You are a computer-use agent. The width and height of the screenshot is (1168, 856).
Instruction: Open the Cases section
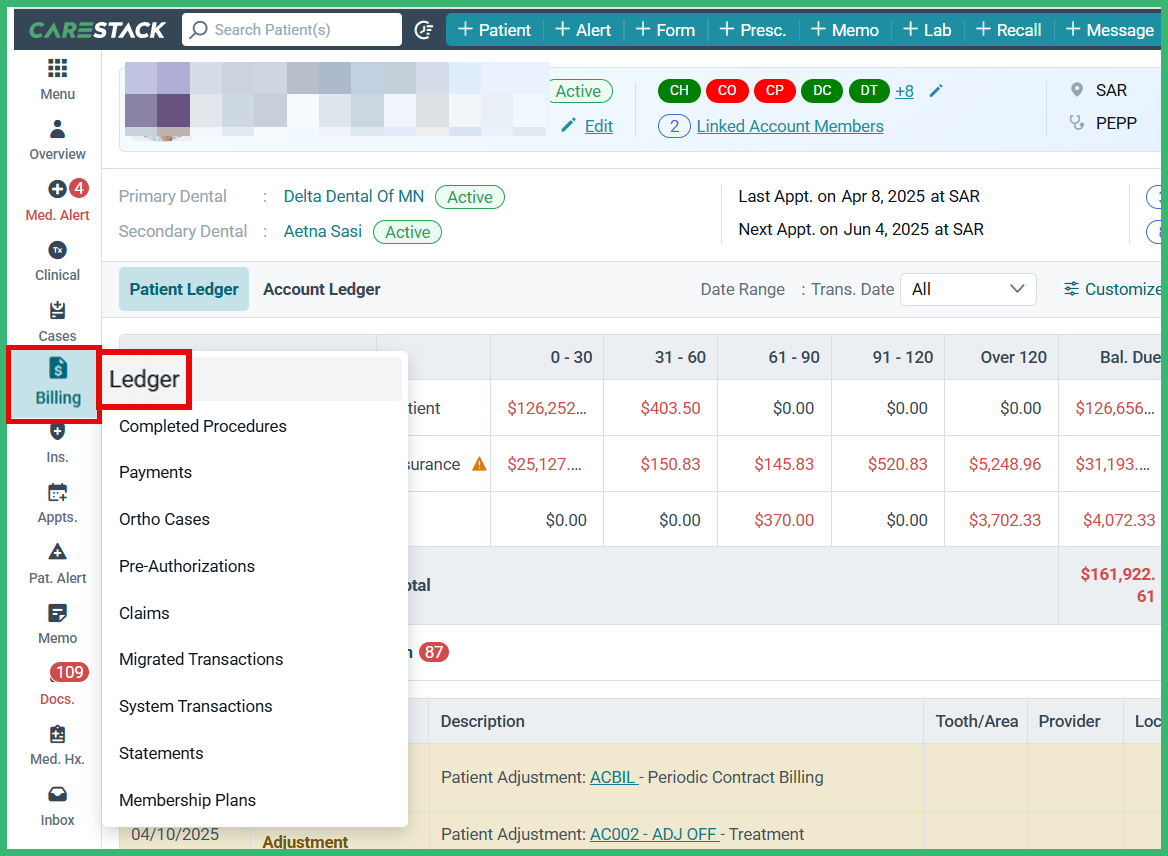coord(57,320)
